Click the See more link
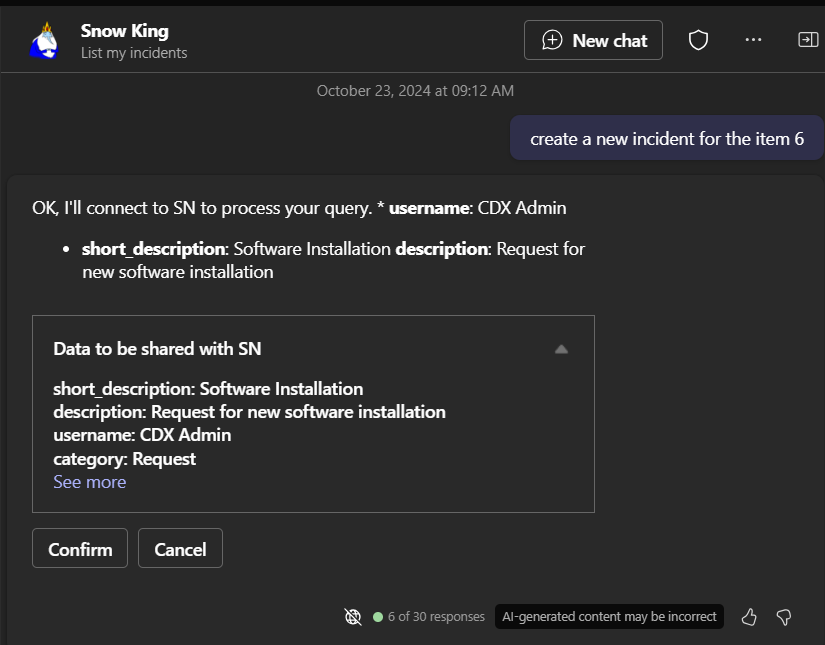 [x=89, y=482]
